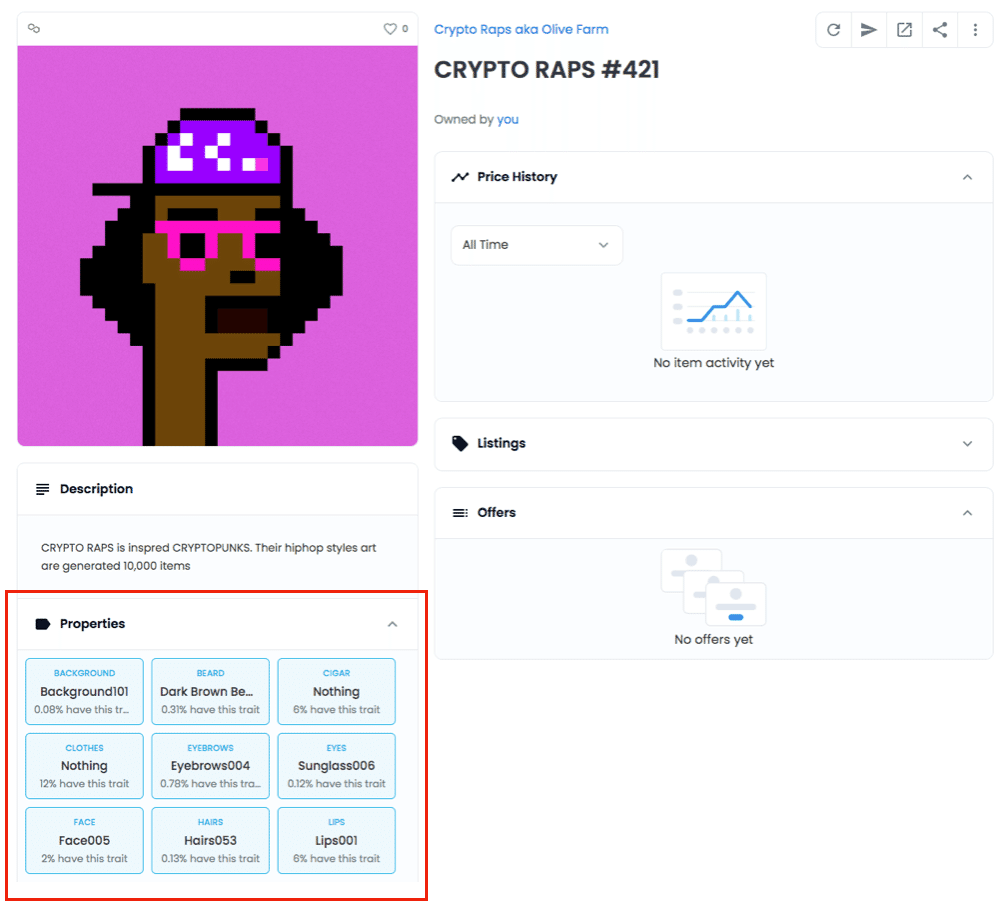Select the Lips001 property card
Screen dimensions: 1004x906
[337, 840]
